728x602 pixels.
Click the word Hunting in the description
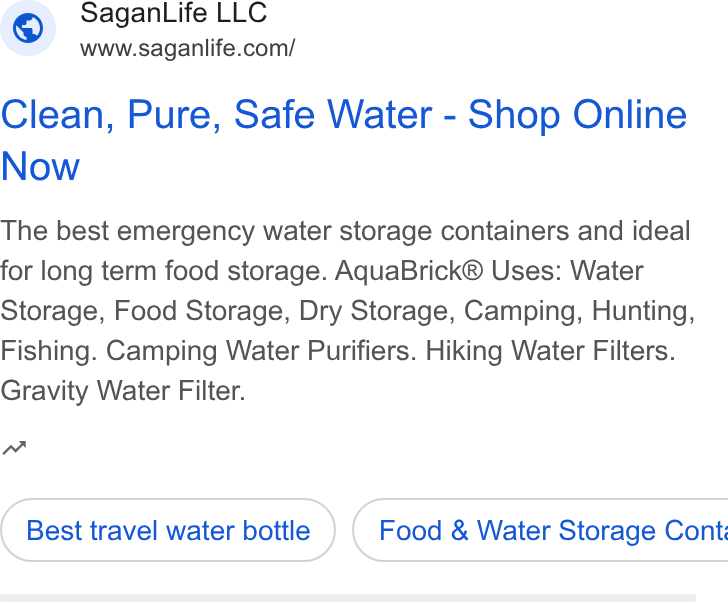(x=643, y=311)
